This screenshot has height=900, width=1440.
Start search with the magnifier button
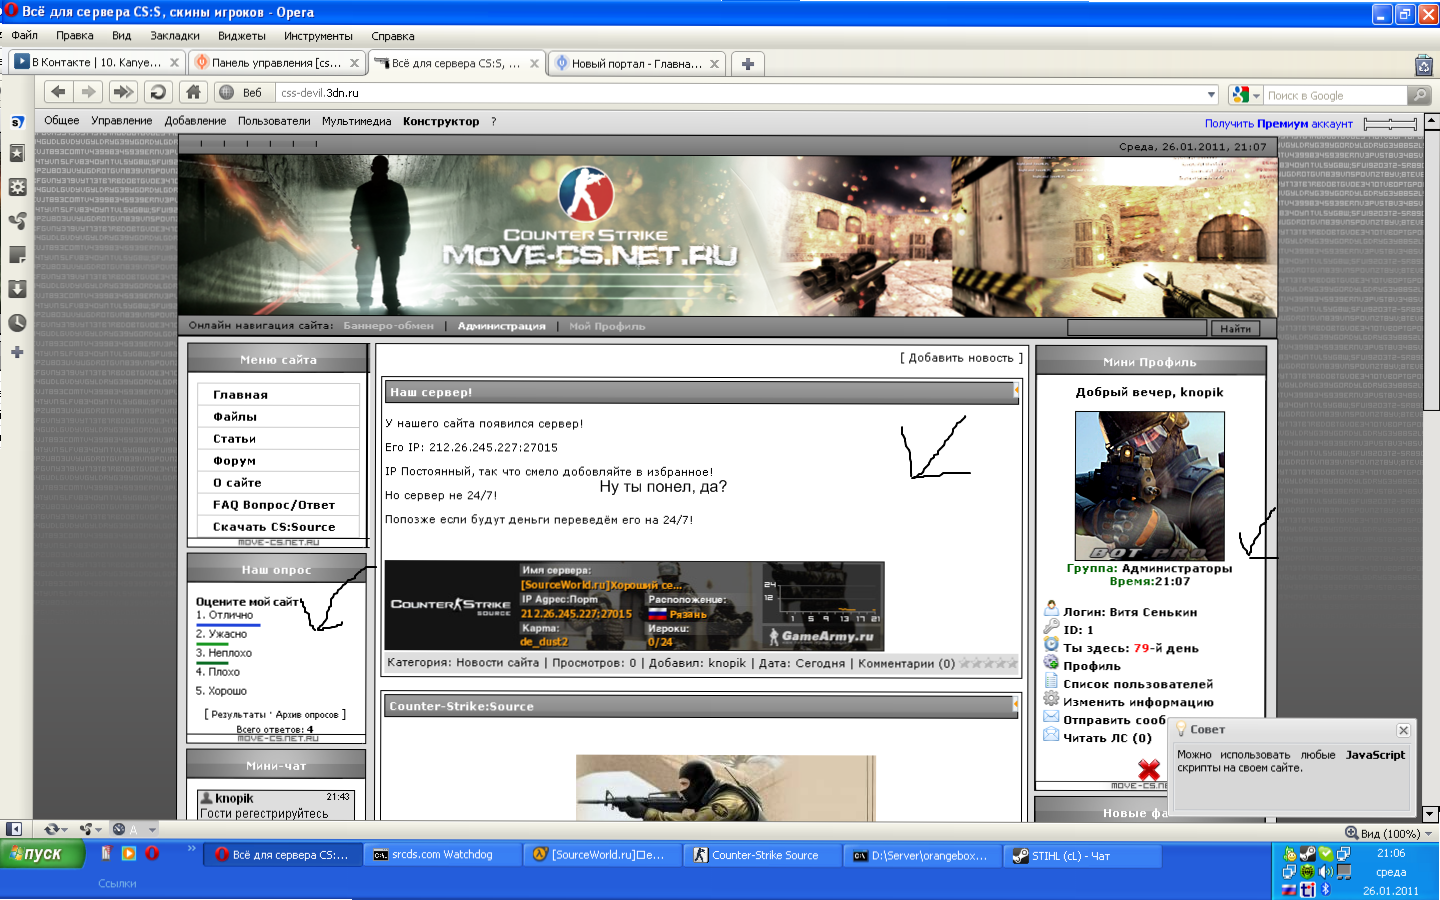pos(1419,95)
